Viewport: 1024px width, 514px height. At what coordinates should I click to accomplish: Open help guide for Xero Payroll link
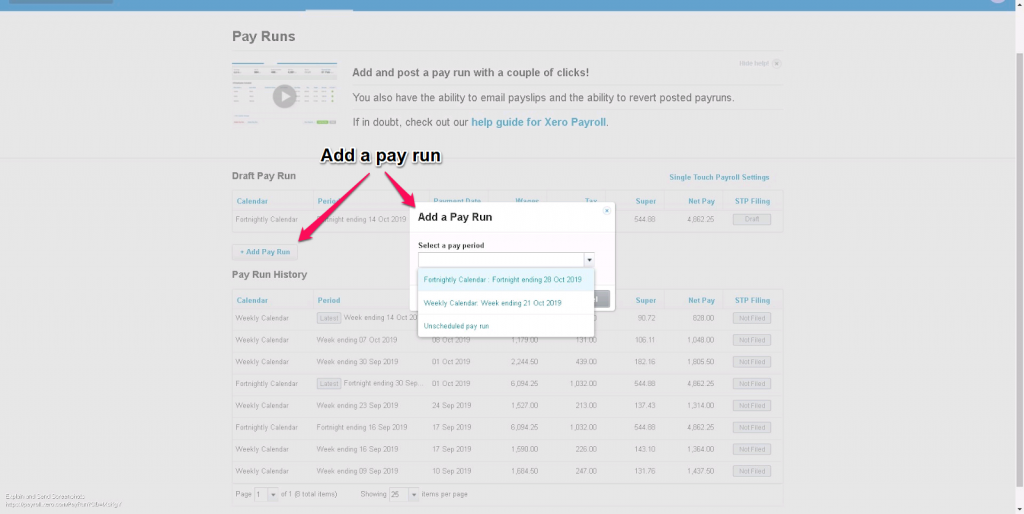click(x=539, y=122)
